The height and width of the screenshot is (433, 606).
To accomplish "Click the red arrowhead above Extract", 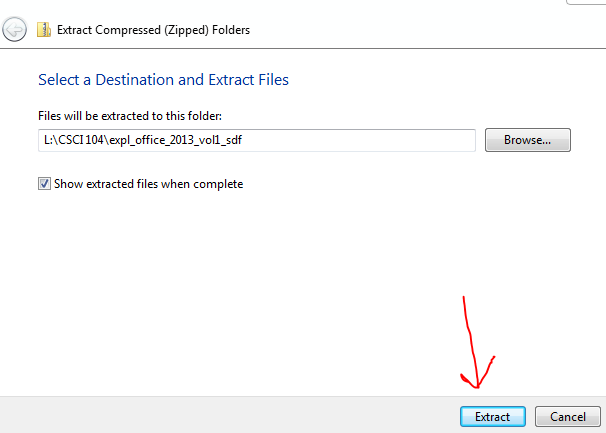I will [477, 381].
